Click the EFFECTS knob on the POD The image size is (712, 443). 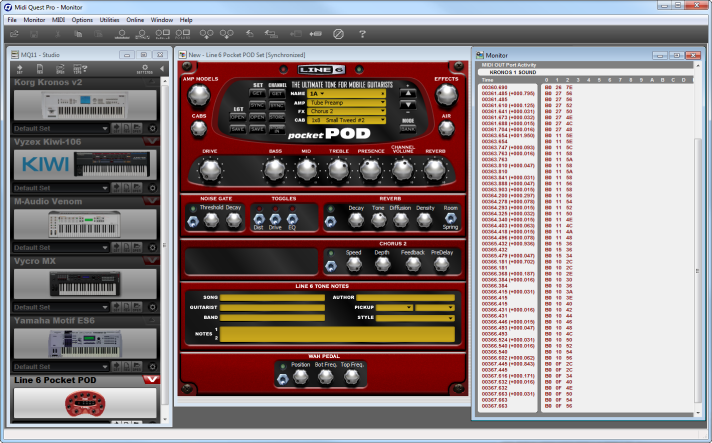click(x=446, y=95)
